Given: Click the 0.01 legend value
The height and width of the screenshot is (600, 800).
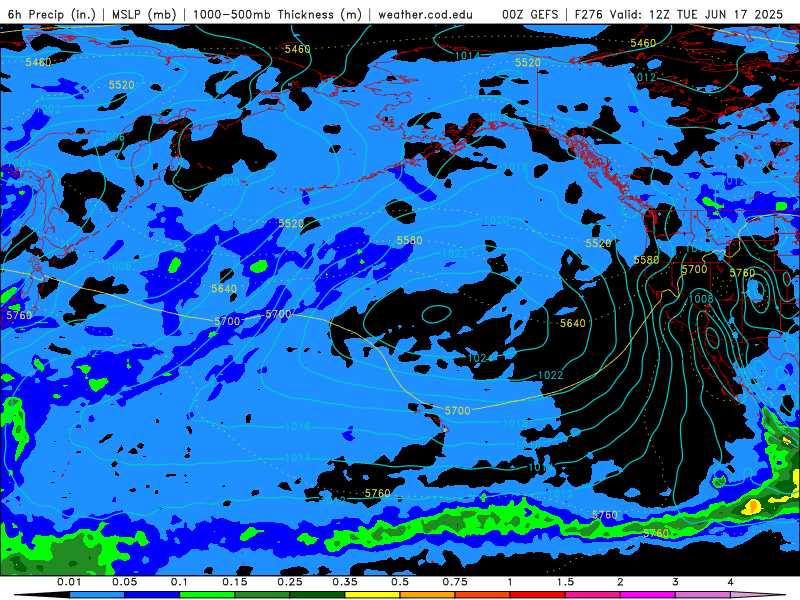Looking at the screenshot, I should (x=69, y=582).
